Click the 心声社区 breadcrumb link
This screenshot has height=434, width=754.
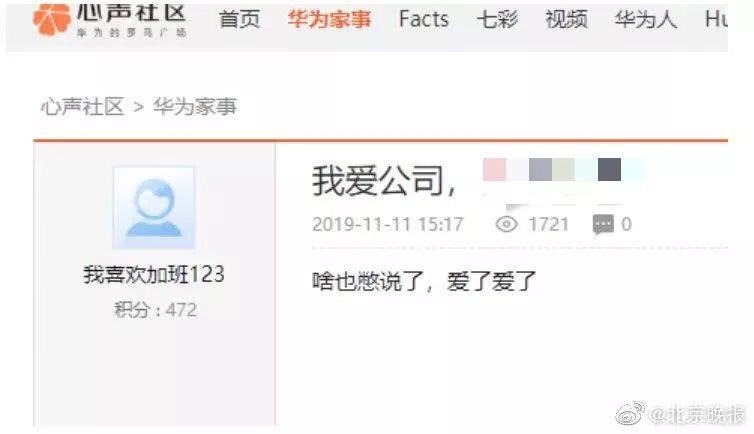click(x=82, y=107)
